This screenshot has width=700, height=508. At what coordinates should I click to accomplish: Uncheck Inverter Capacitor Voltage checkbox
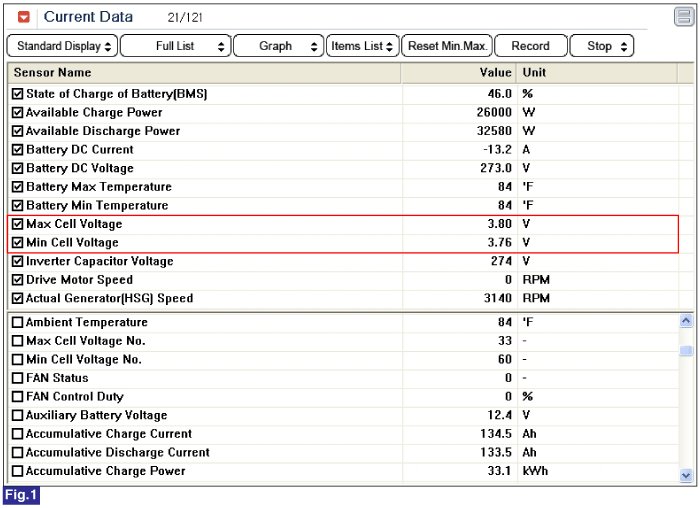tap(17, 261)
